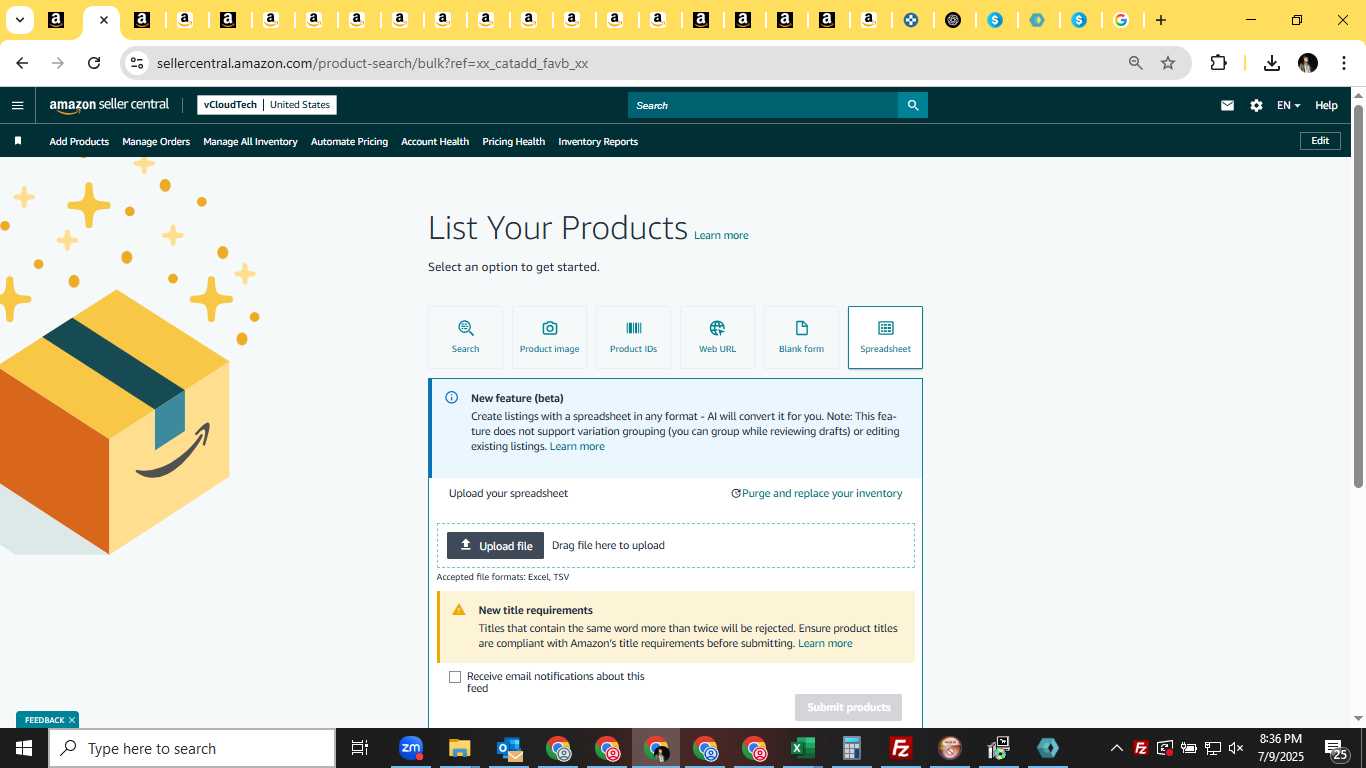Click the muted volume icon in system tray
Image resolution: width=1366 pixels, height=768 pixels.
click(1236, 748)
